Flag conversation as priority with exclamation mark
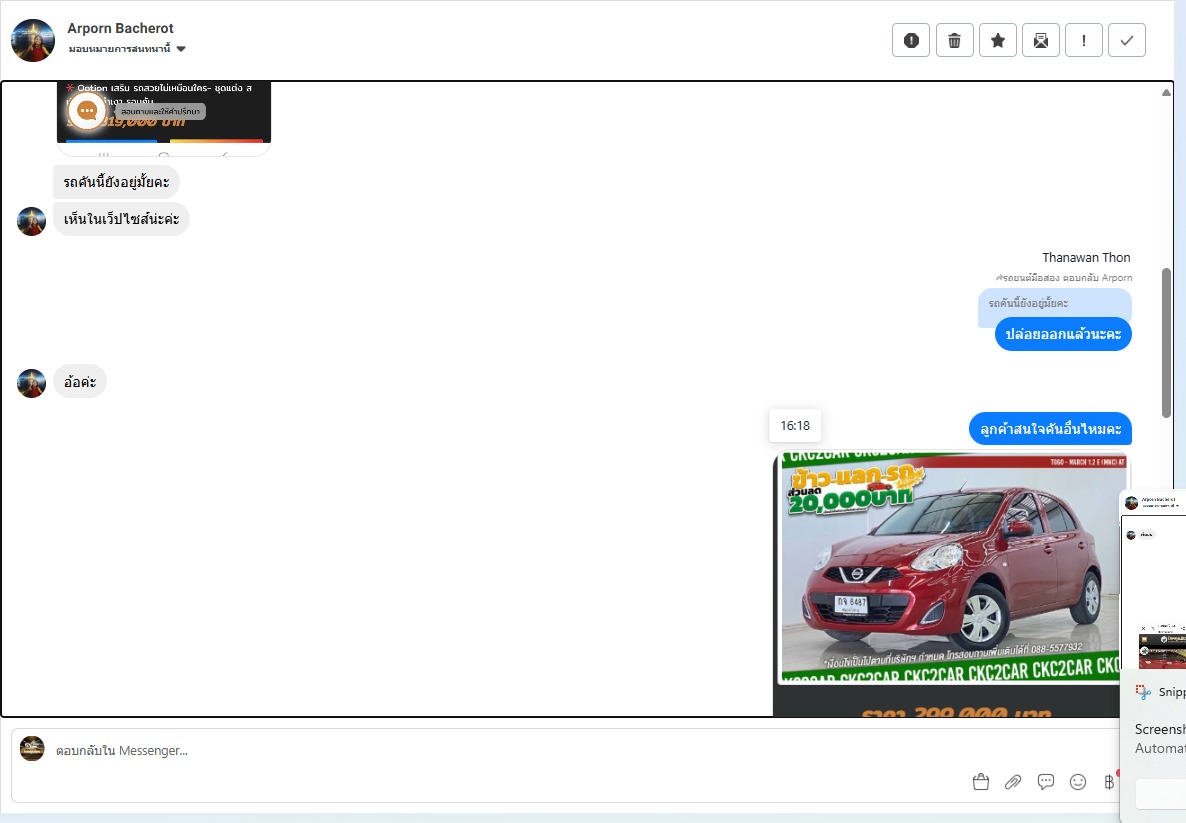Viewport: 1186px width, 823px height. 1084,40
